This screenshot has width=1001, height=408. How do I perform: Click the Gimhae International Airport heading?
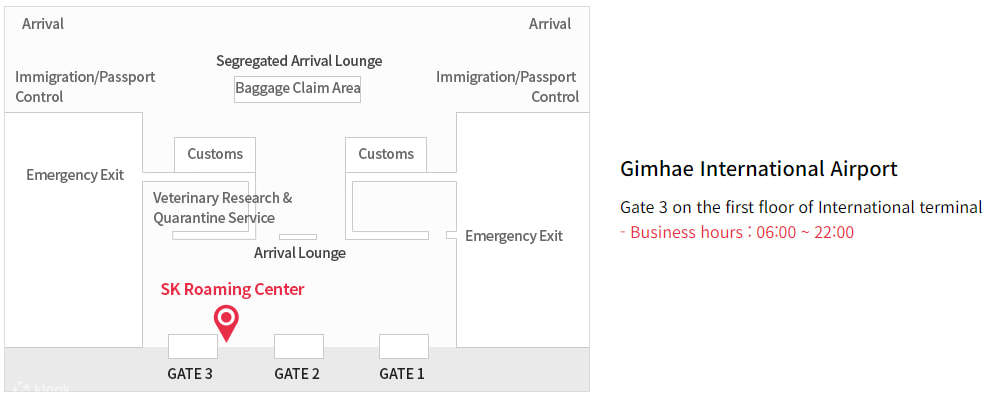(759, 169)
